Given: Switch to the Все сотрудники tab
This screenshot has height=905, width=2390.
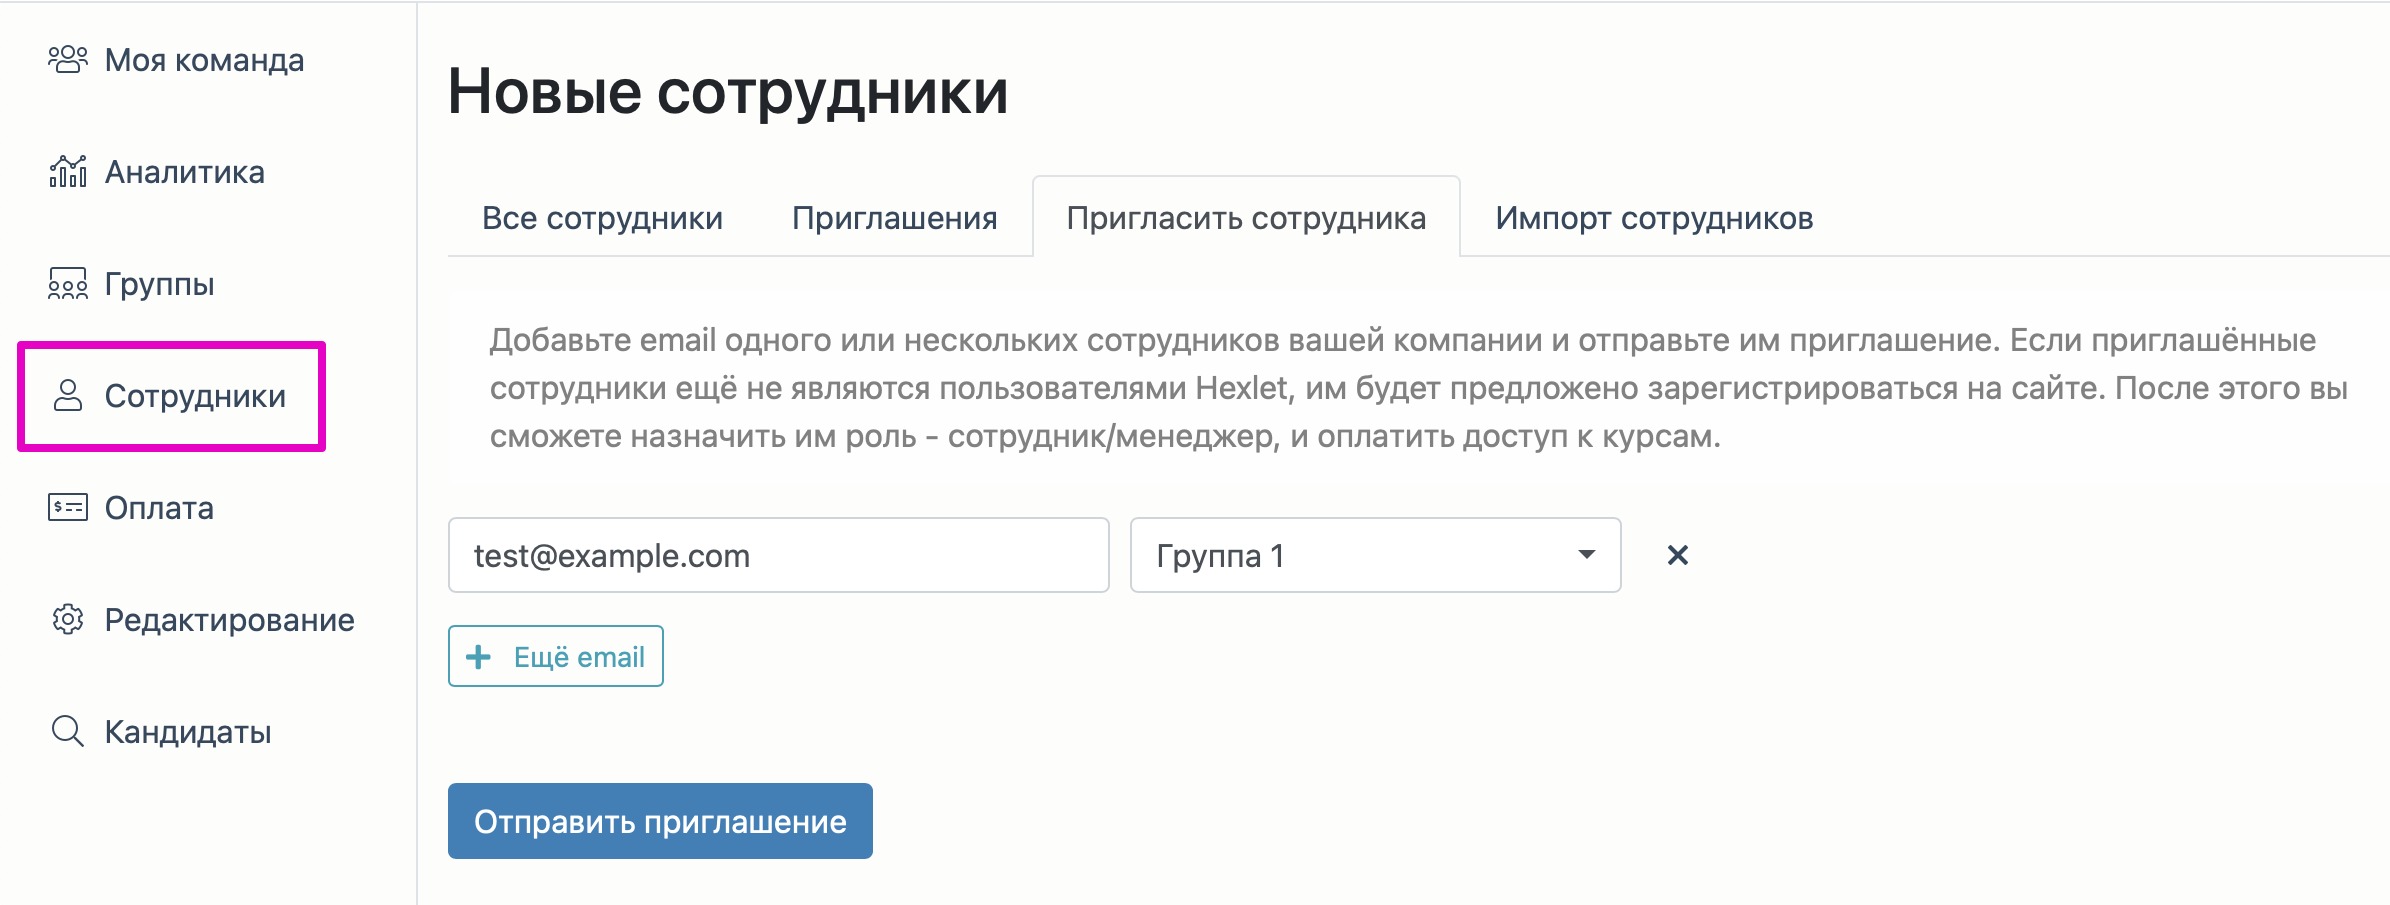Looking at the screenshot, I should click(602, 218).
